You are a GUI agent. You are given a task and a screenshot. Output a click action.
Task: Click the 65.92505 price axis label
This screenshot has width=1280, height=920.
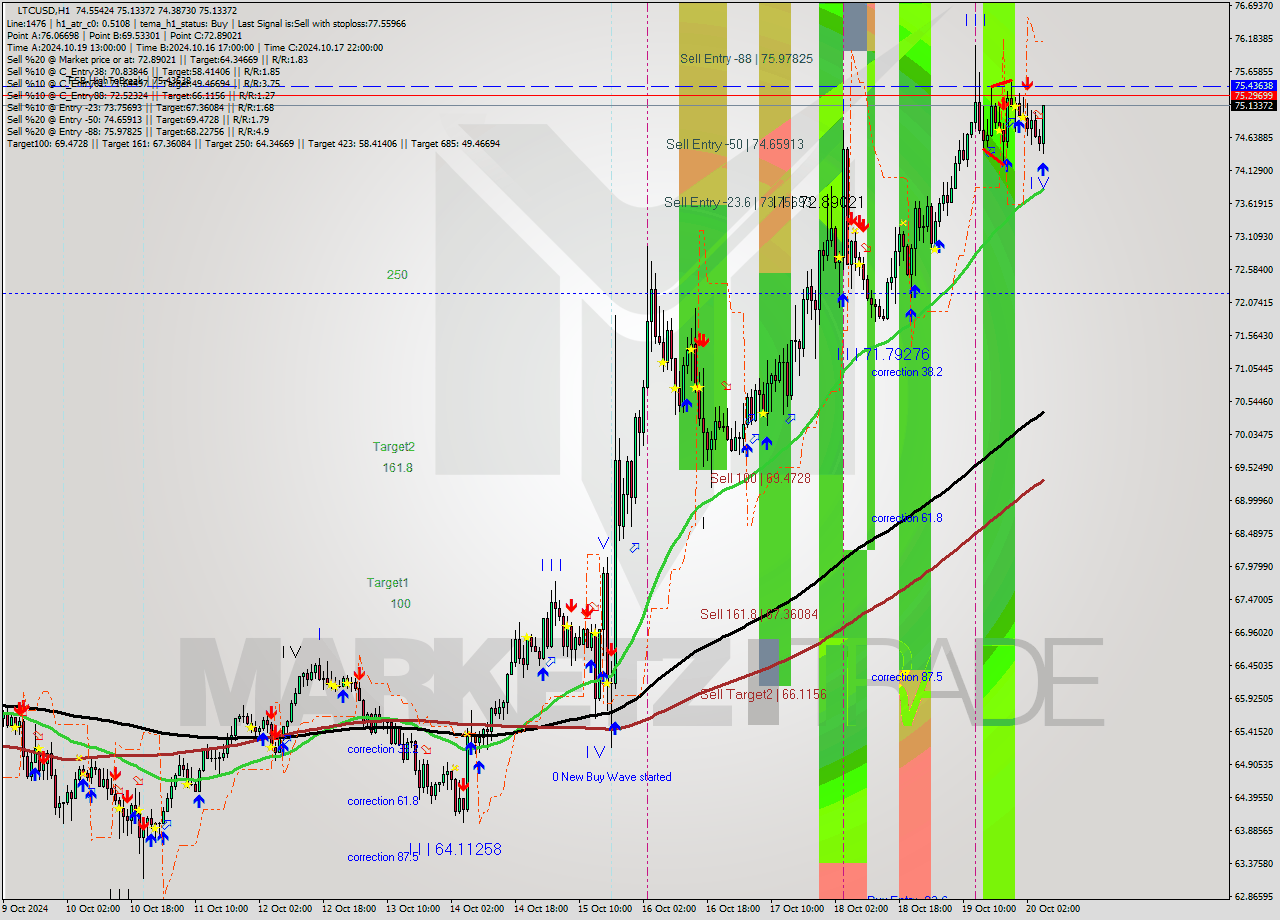(x=1253, y=698)
